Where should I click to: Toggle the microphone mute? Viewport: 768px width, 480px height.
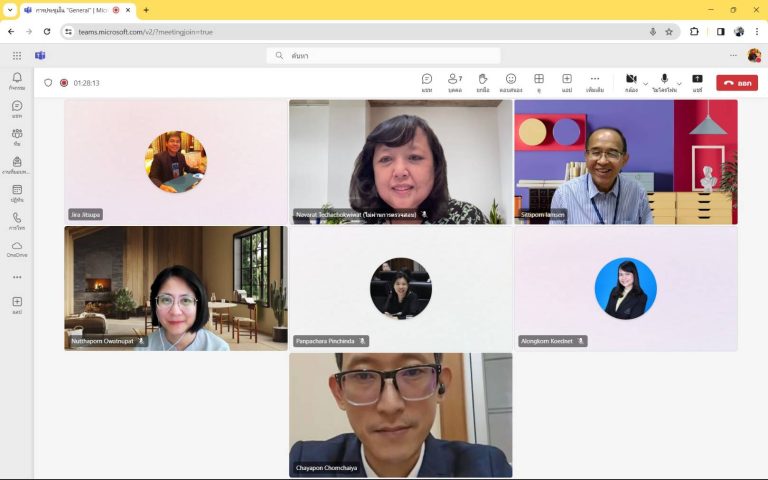(x=664, y=81)
